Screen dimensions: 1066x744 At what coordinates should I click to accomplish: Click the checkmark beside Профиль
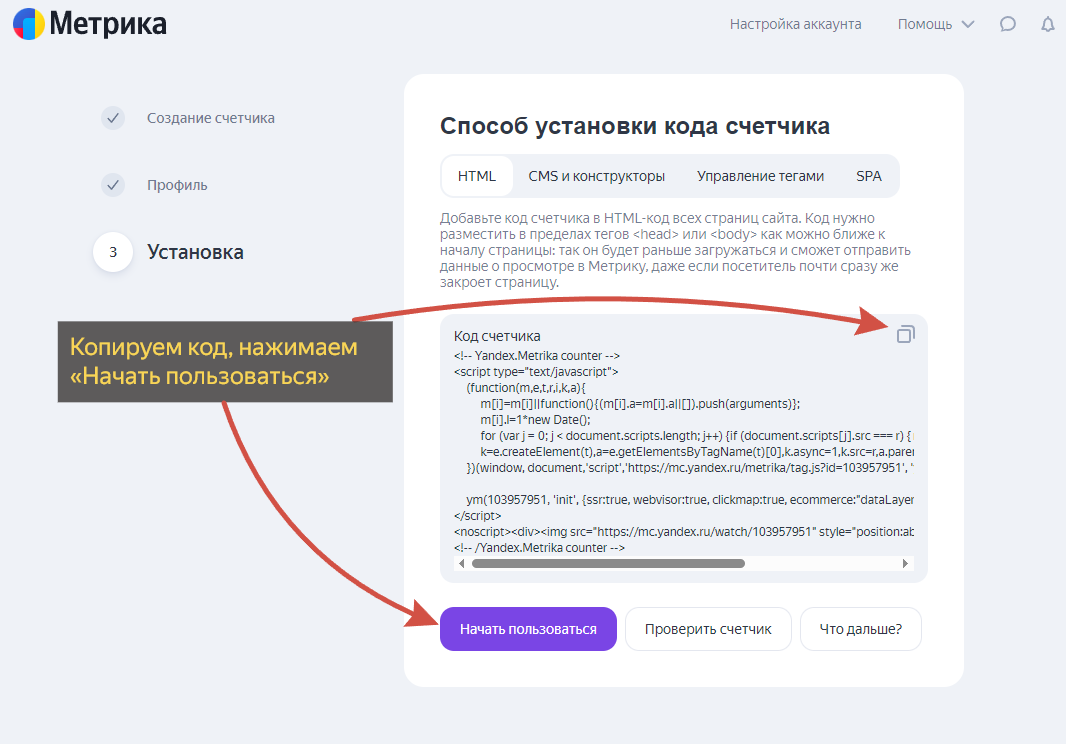pos(113,184)
